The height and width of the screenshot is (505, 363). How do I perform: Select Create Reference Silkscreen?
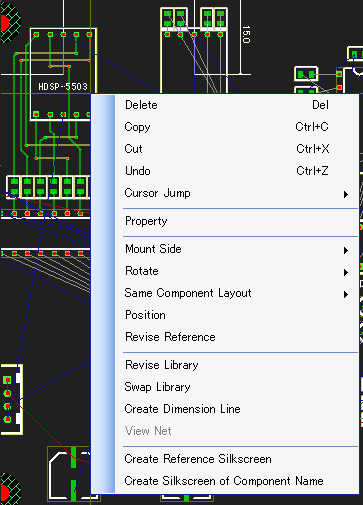point(237,459)
